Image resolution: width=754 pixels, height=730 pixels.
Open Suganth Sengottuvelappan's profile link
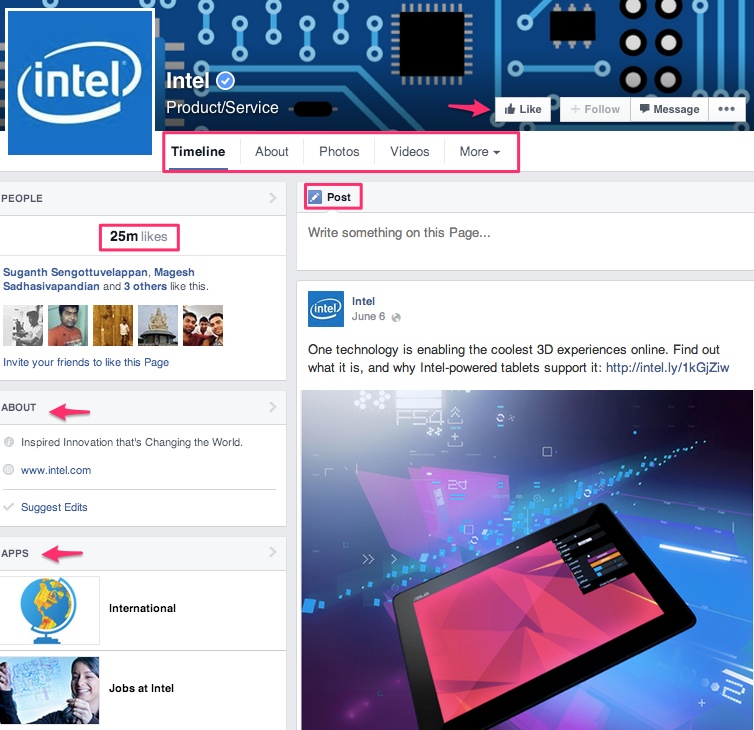[x=75, y=272]
